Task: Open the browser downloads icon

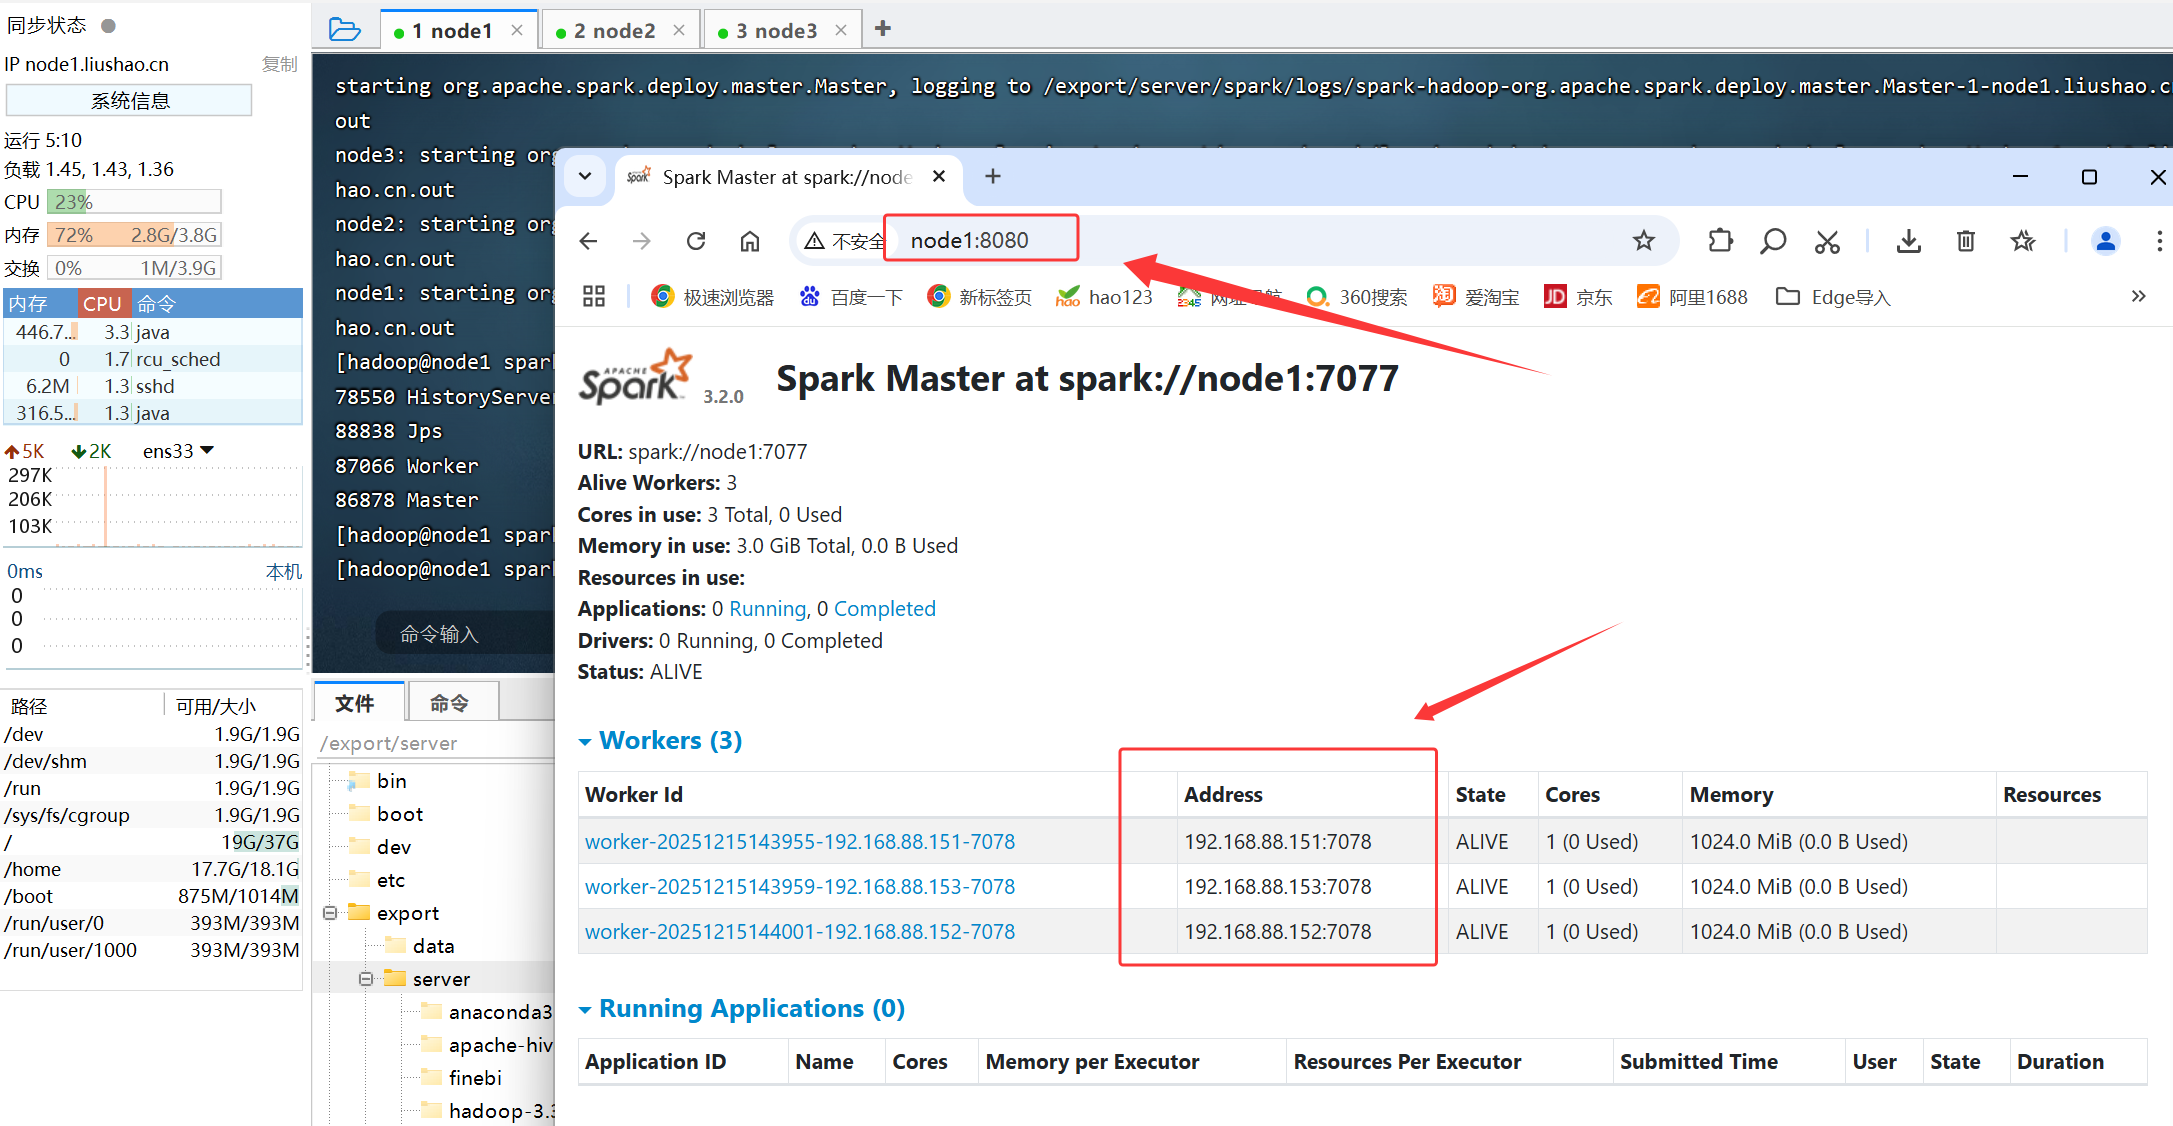Action: click(x=1908, y=241)
